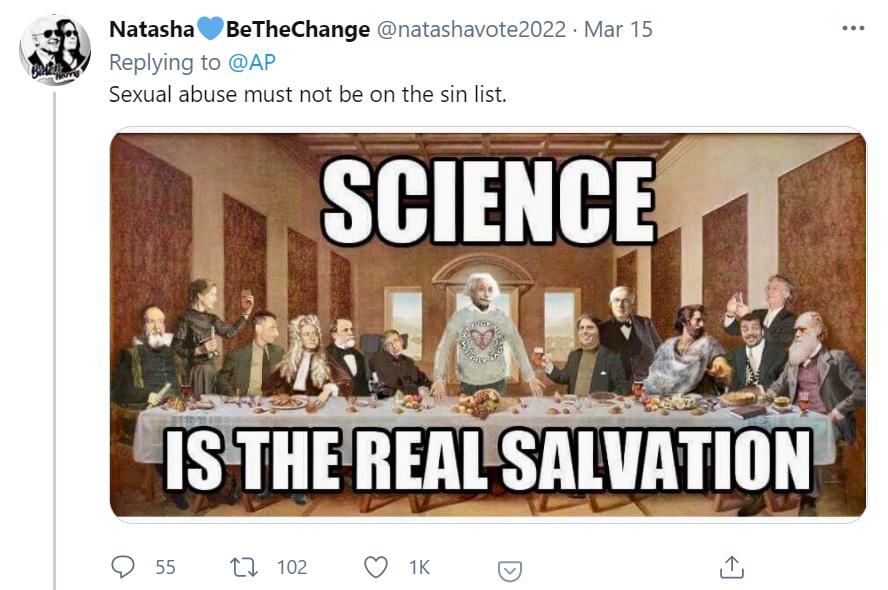The width and height of the screenshot is (888, 590).
Task: Click the reply speech bubble icon
Action: click(x=122, y=567)
